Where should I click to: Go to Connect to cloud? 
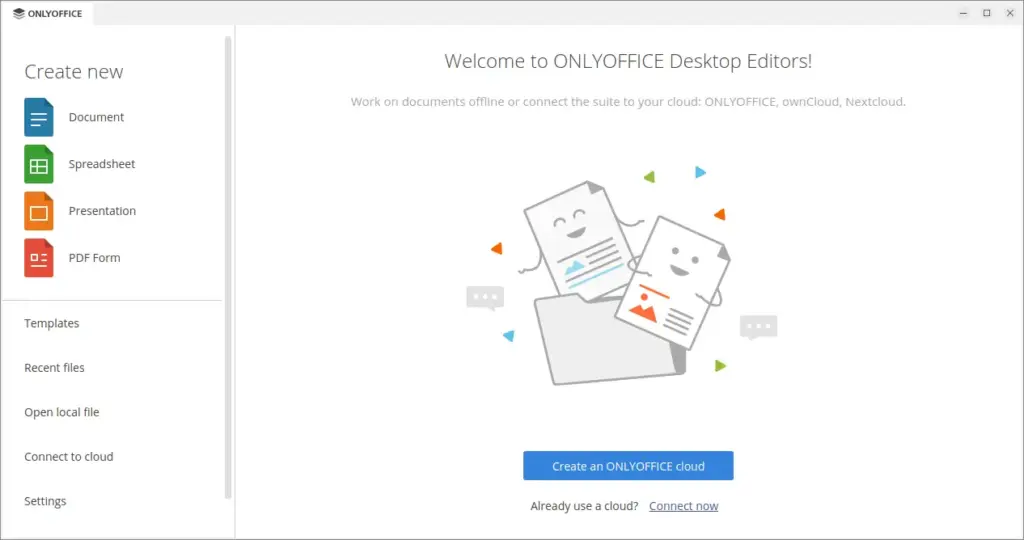coord(69,456)
